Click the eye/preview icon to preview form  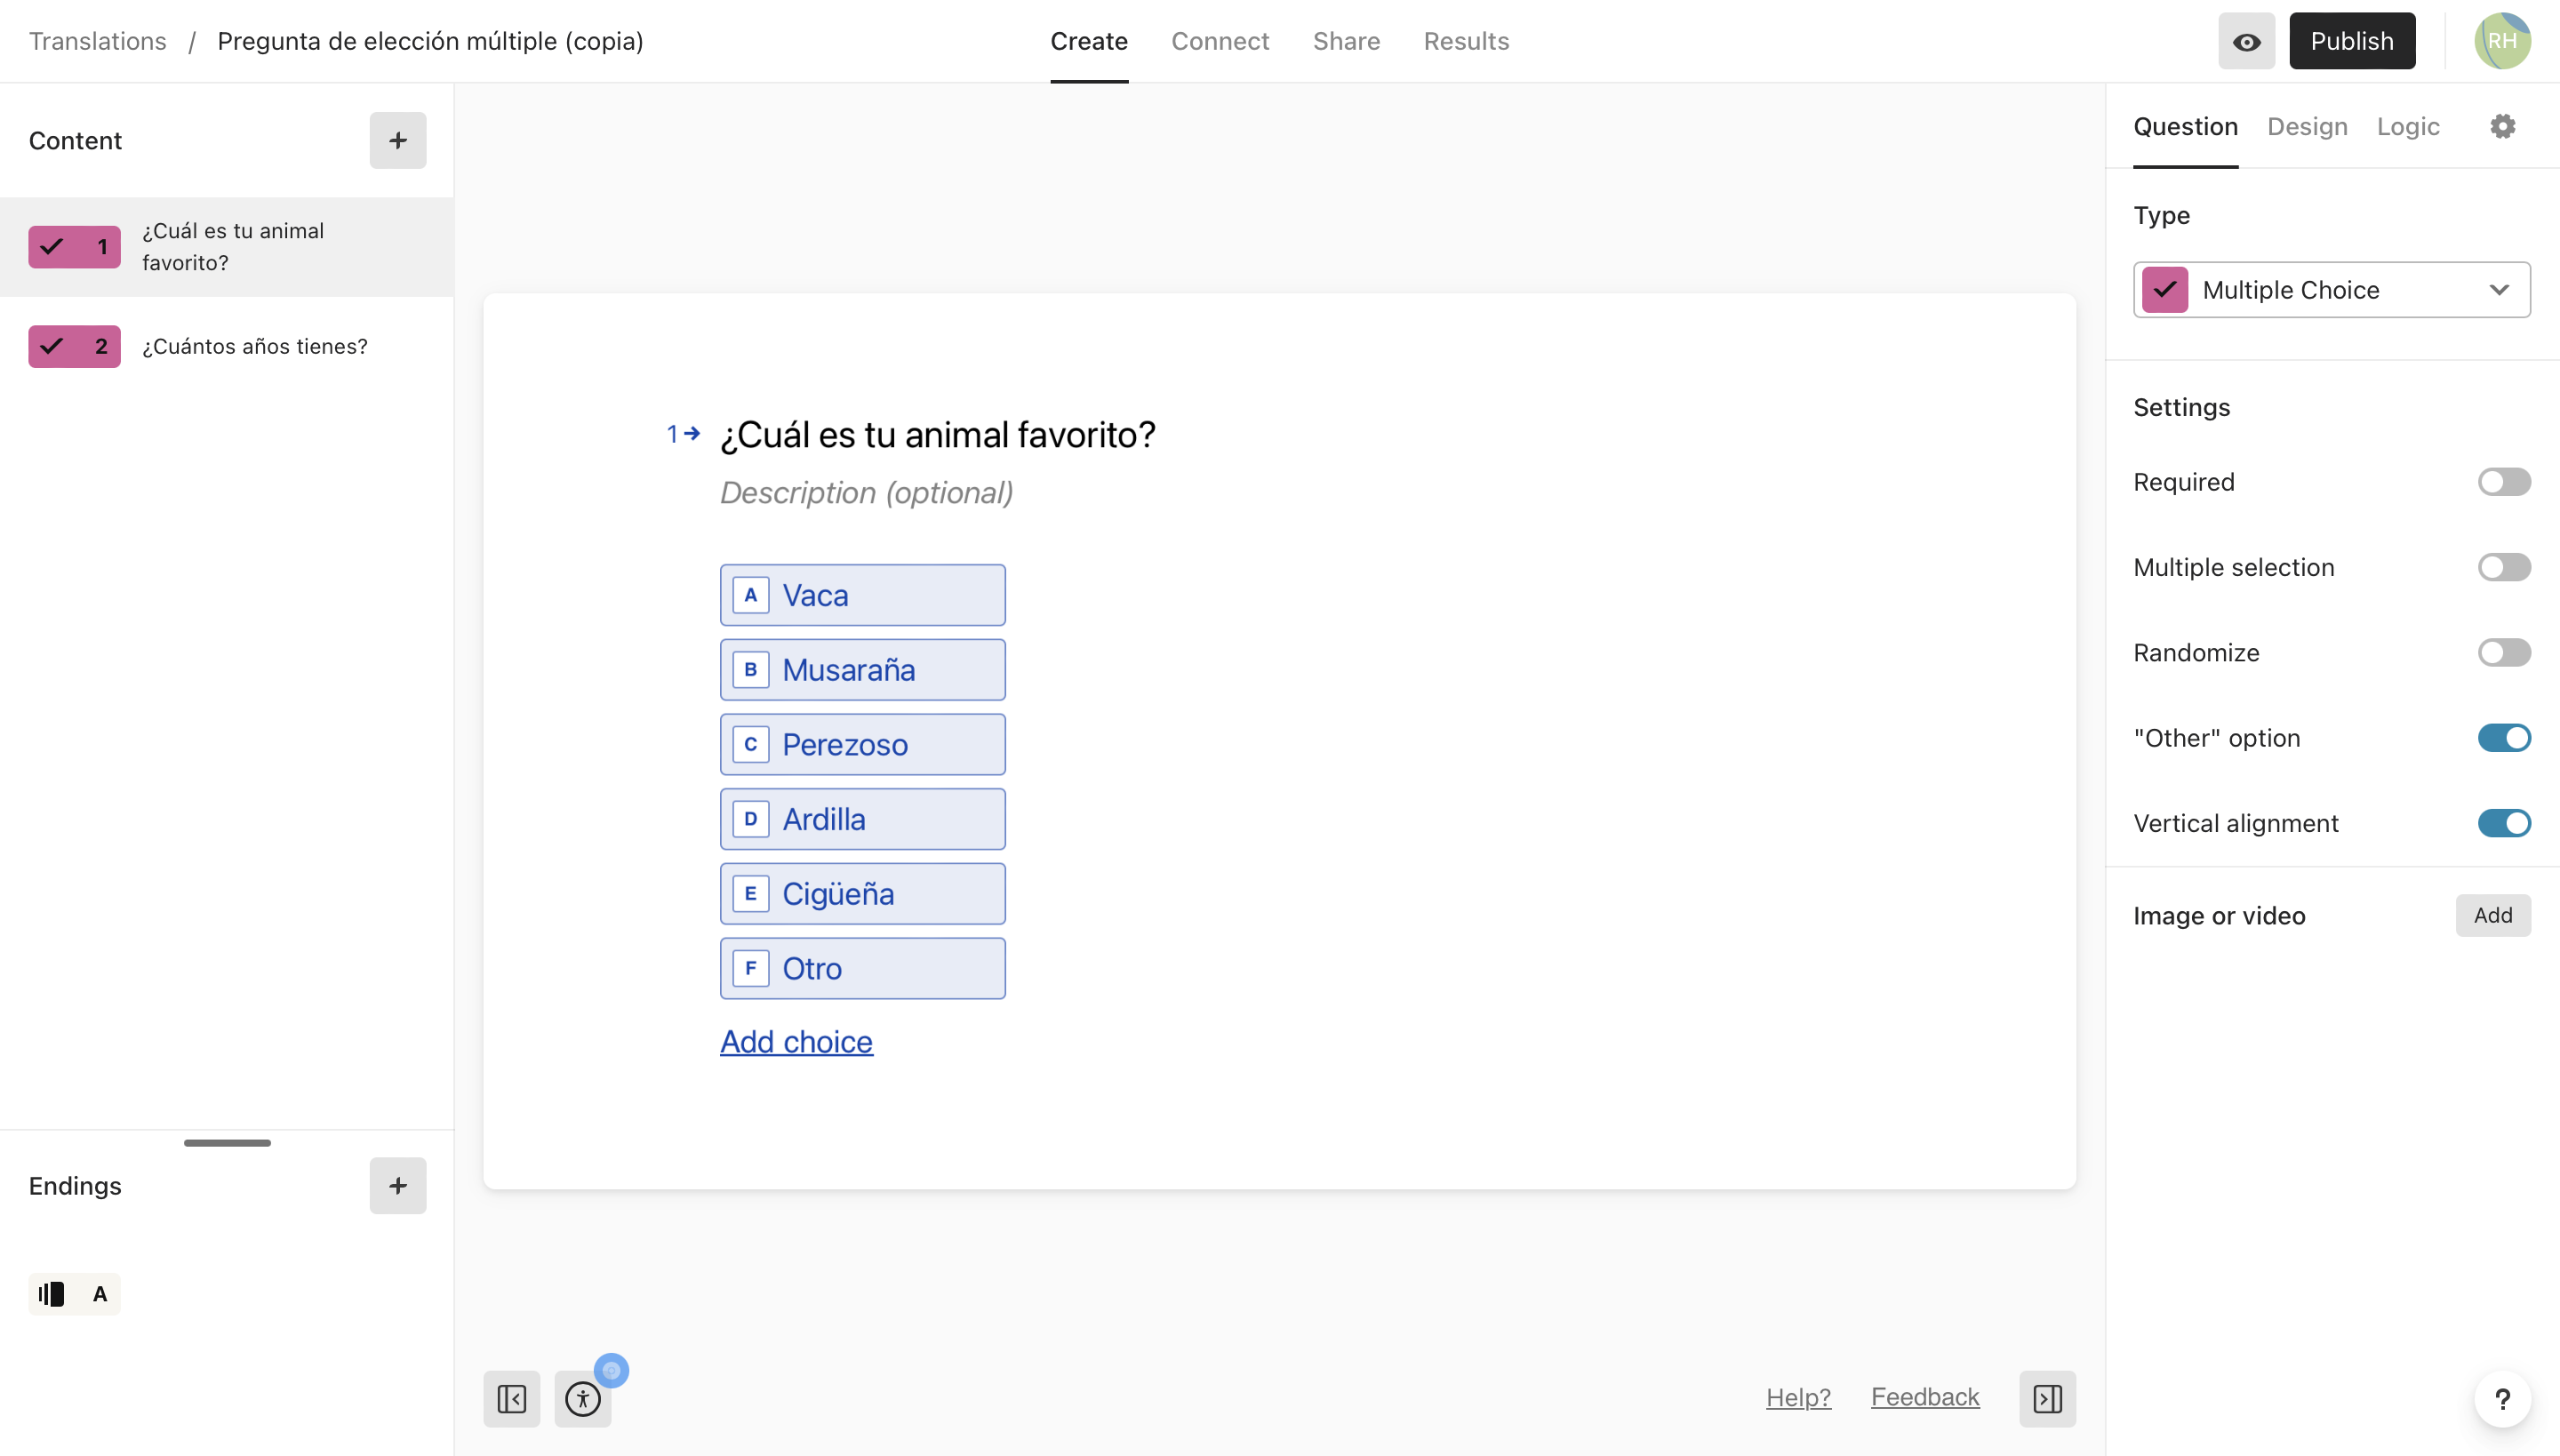pyautogui.click(x=2247, y=41)
